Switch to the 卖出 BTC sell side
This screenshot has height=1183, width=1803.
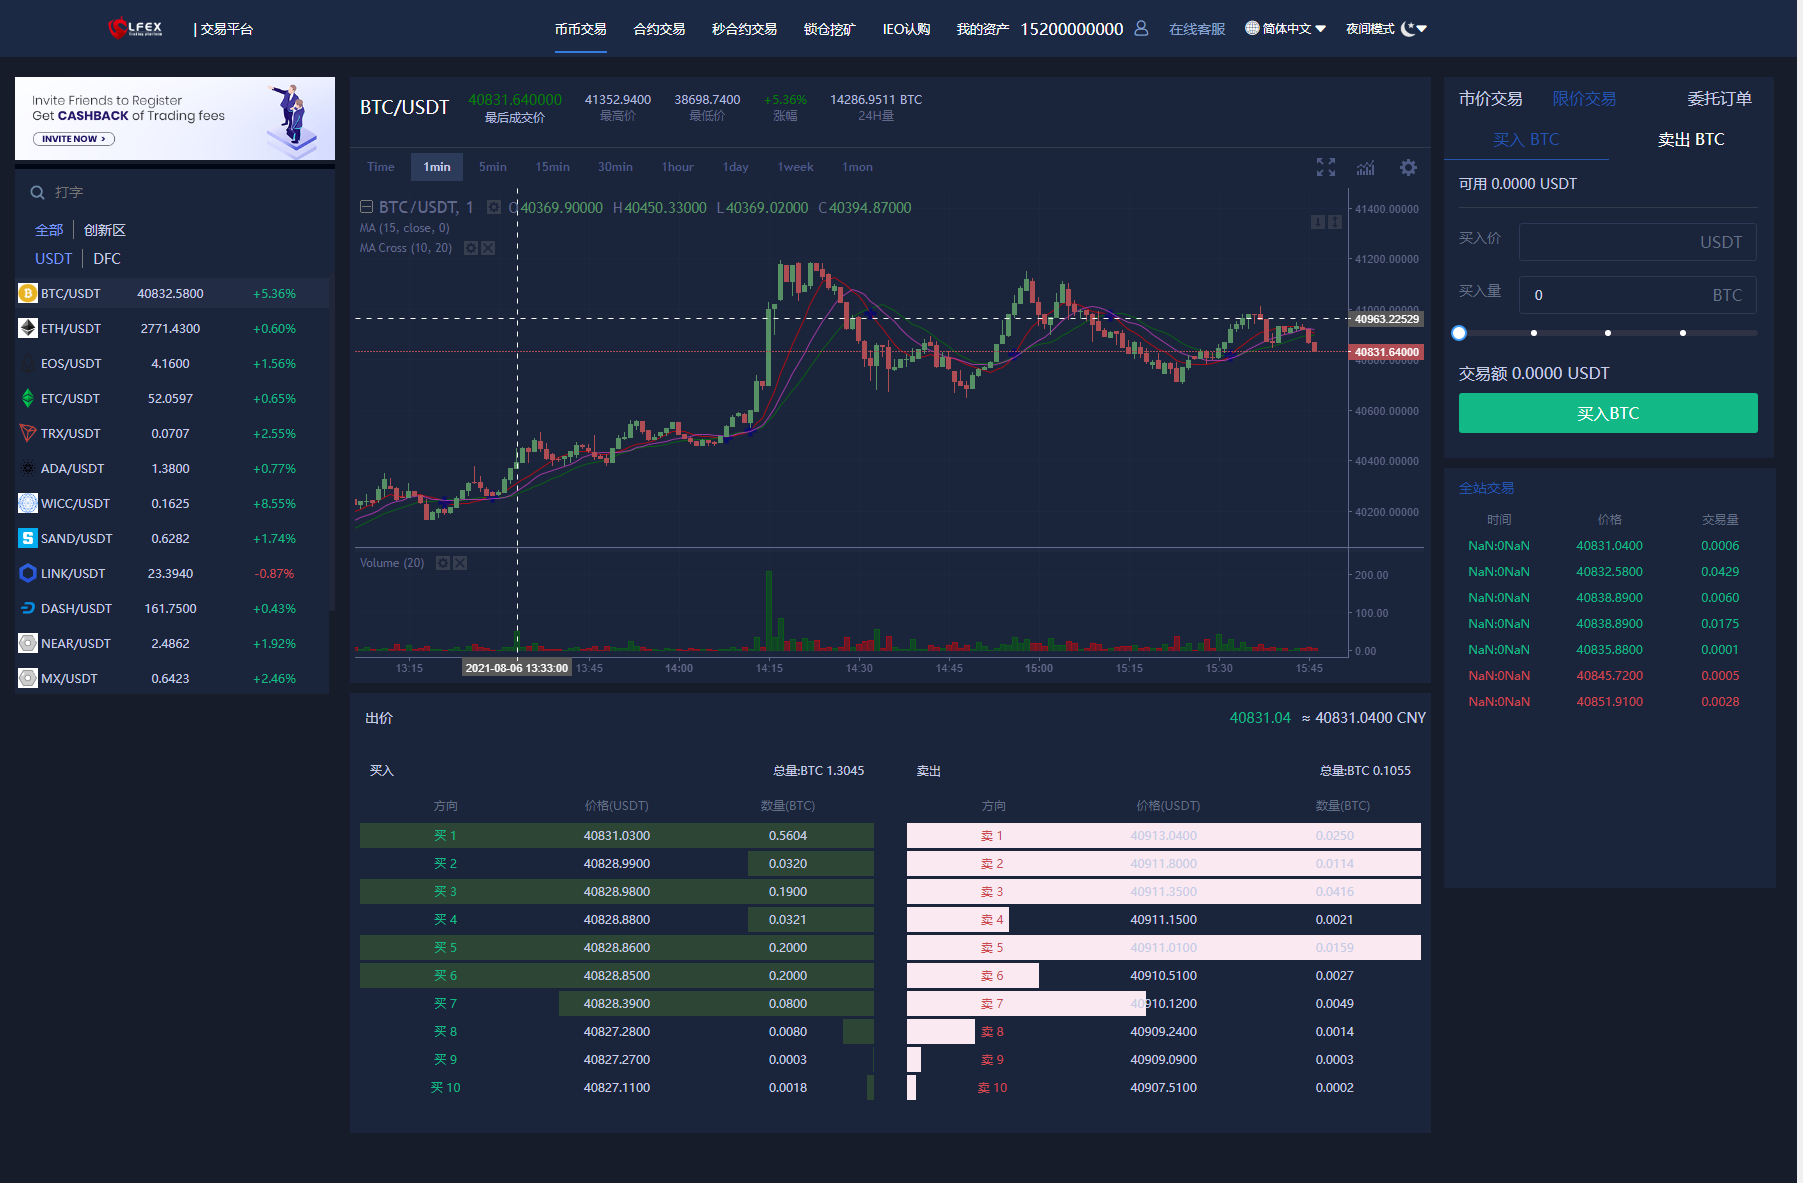(1690, 140)
